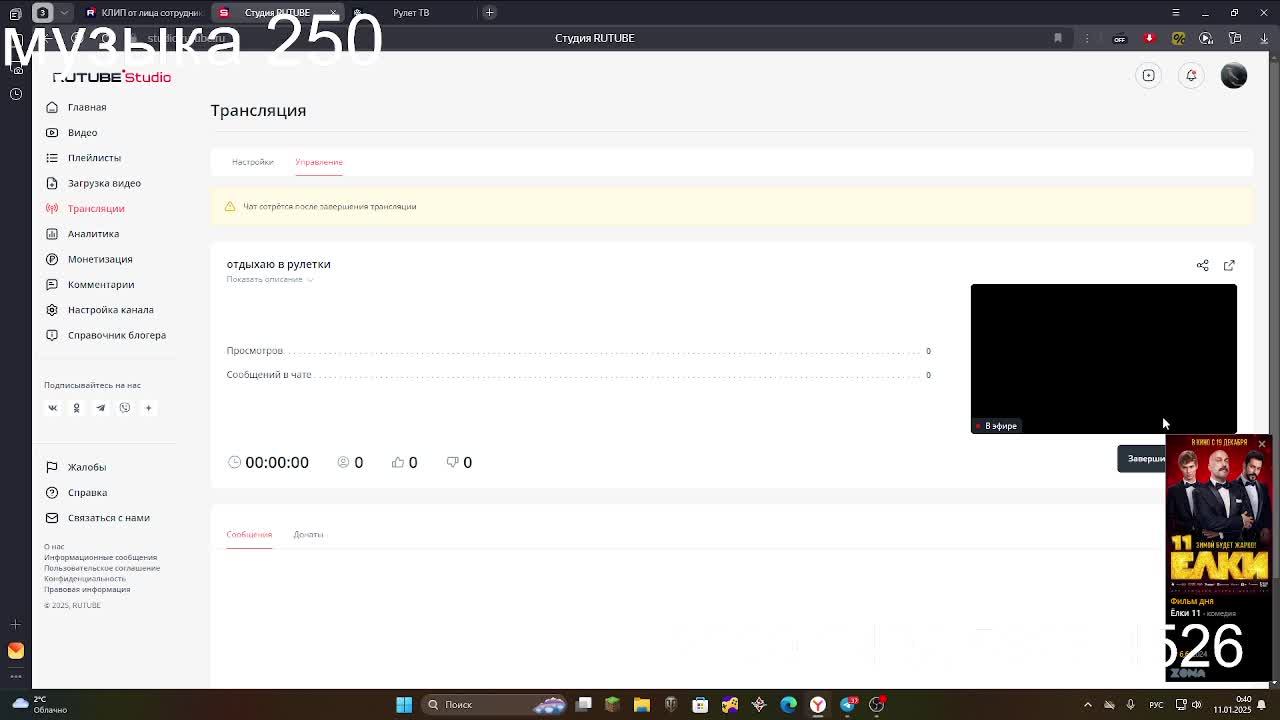Expand Показать описание
The width and height of the screenshot is (1280, 720).
(x=269, y=279)
